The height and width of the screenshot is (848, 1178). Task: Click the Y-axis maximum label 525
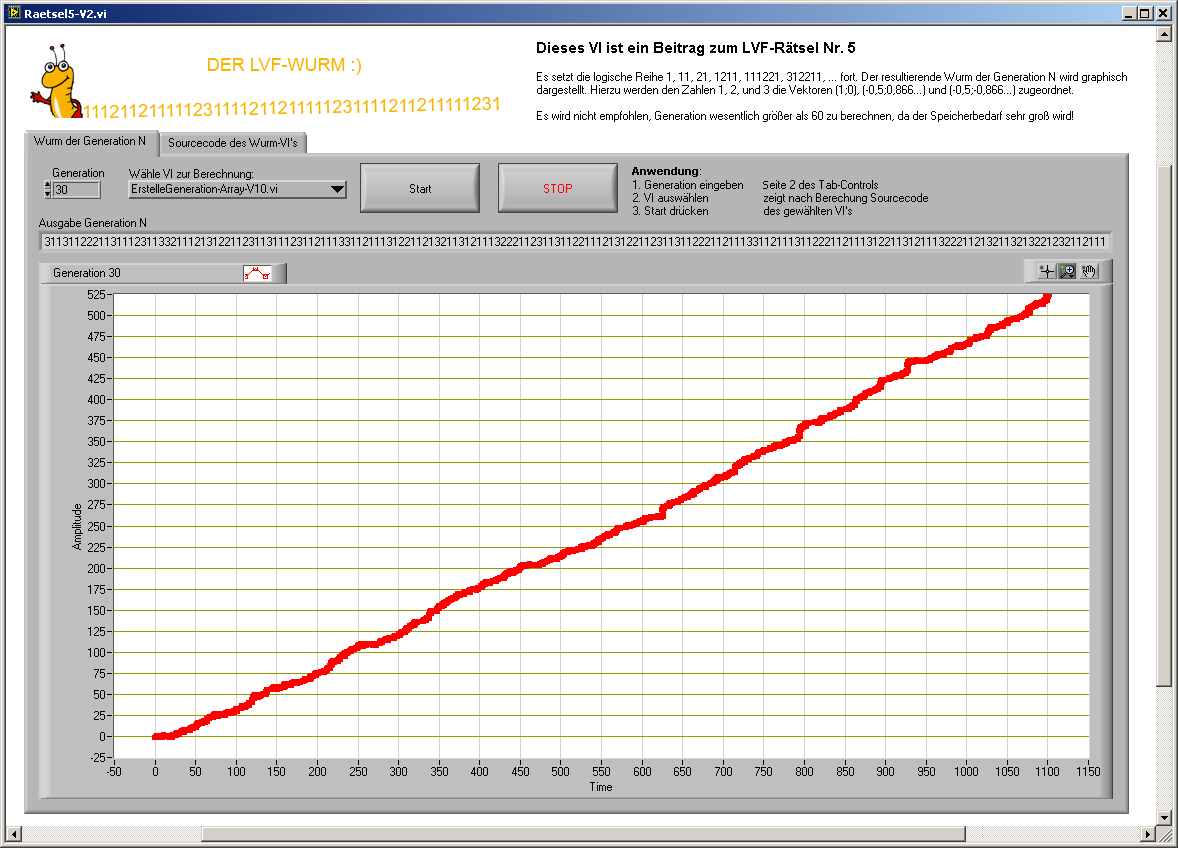coord(95,294)
